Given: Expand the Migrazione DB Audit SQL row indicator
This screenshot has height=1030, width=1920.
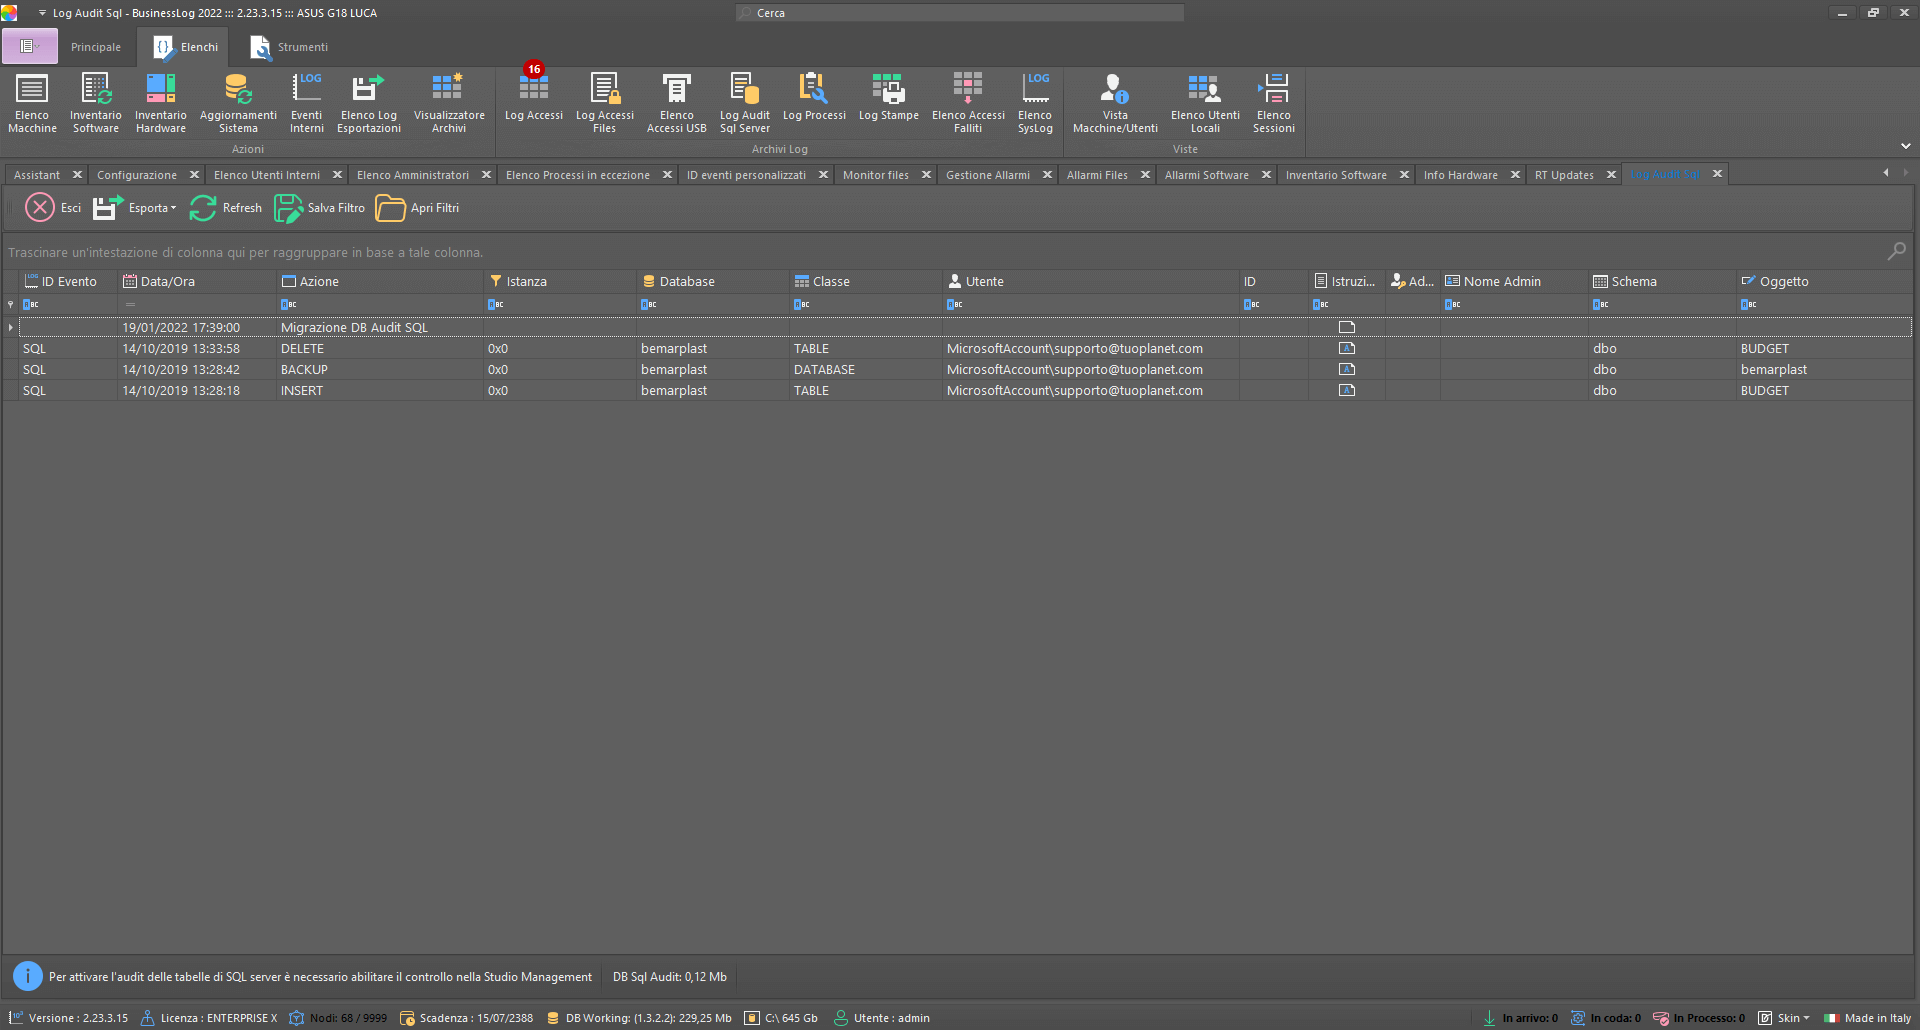Looking at the screenshot, I should pyautogui.click(x=11, y=327).
